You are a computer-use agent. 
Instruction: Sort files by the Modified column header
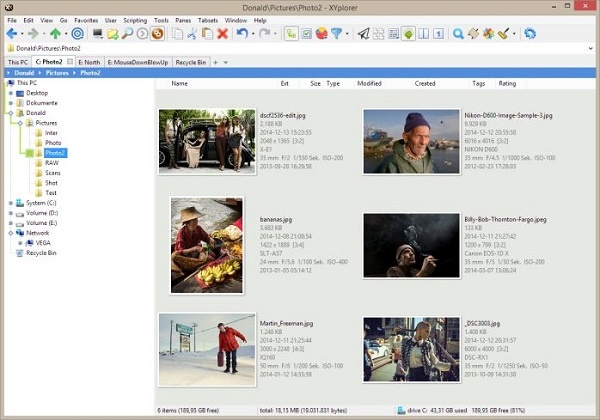click(x=369, y=84)
